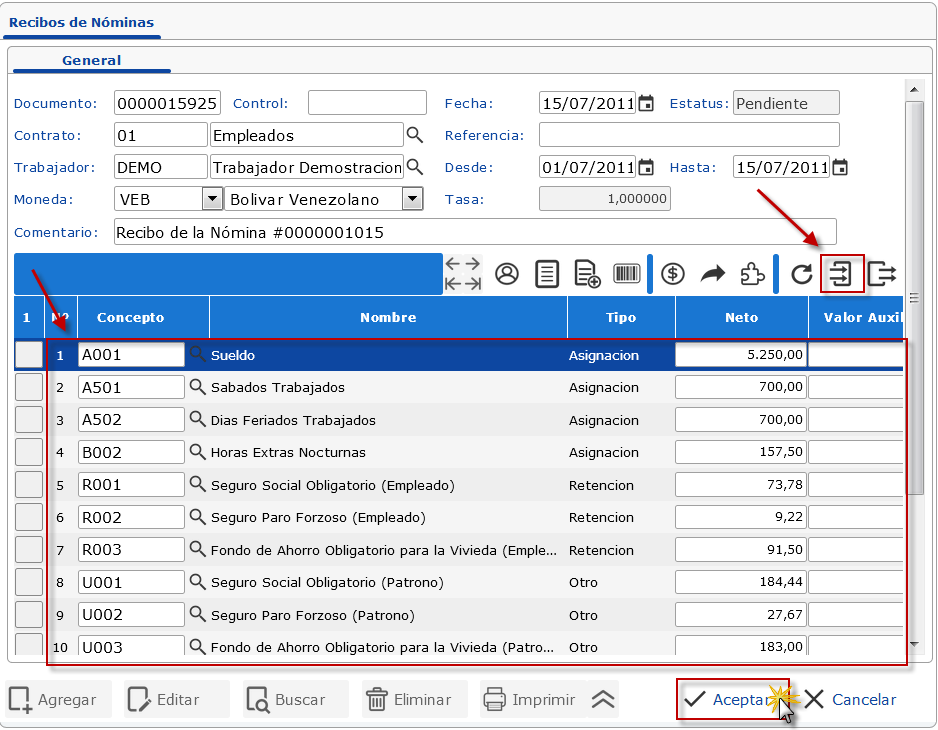This screenshot has height=730, width=938.
Task: Select the Recibos de Nóminas tab
Action: 81,22
